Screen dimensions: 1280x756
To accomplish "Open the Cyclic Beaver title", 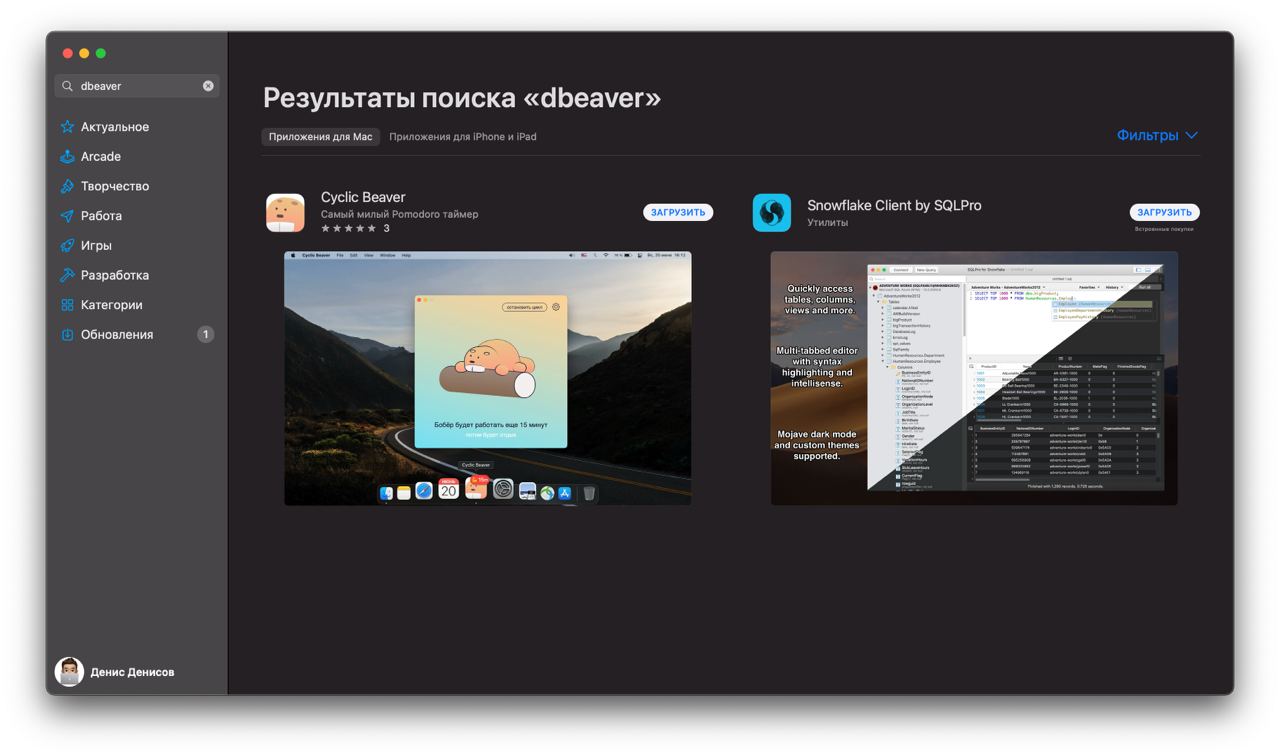I will (x=363, y=197).
